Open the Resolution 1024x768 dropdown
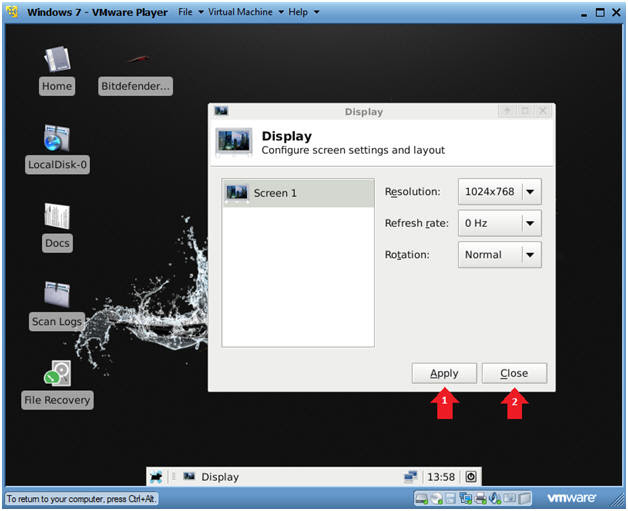This screenshot has height=511, width=628. [x=499, y=192]
